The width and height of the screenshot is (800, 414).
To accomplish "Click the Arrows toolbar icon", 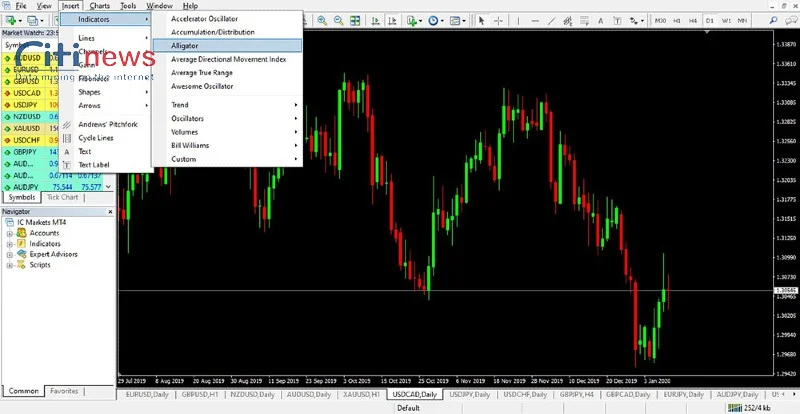I will click(634, 20).
